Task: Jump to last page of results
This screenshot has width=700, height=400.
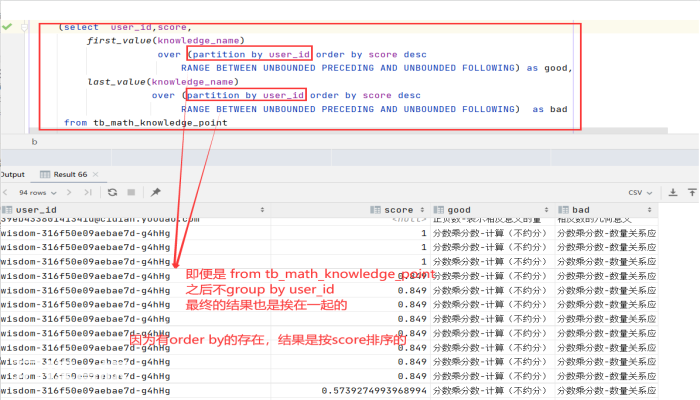Action: click(x=88, y=192)
